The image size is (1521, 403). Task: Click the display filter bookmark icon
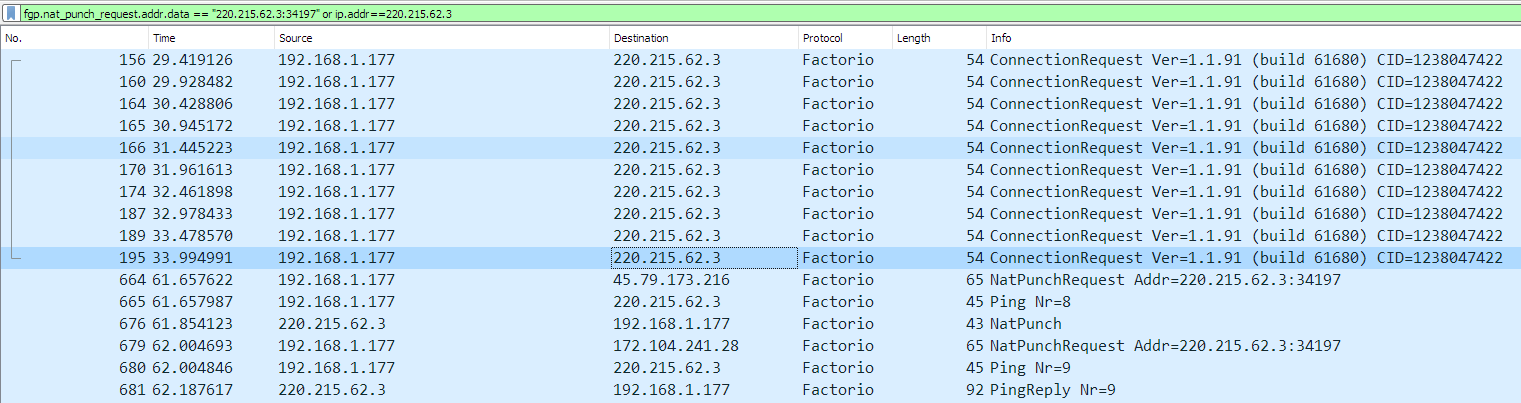(9, 15)
